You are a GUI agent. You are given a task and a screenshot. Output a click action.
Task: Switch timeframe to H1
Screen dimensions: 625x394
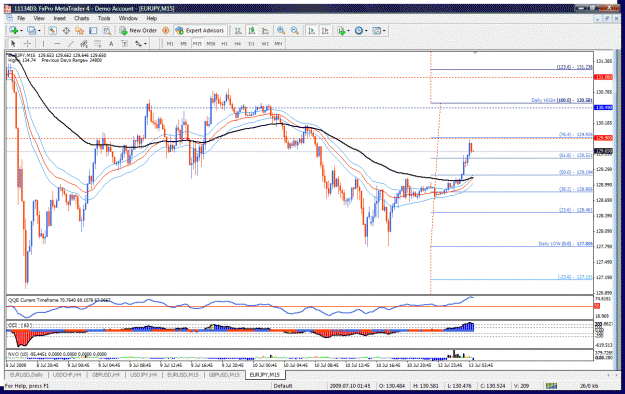point(224,43)
